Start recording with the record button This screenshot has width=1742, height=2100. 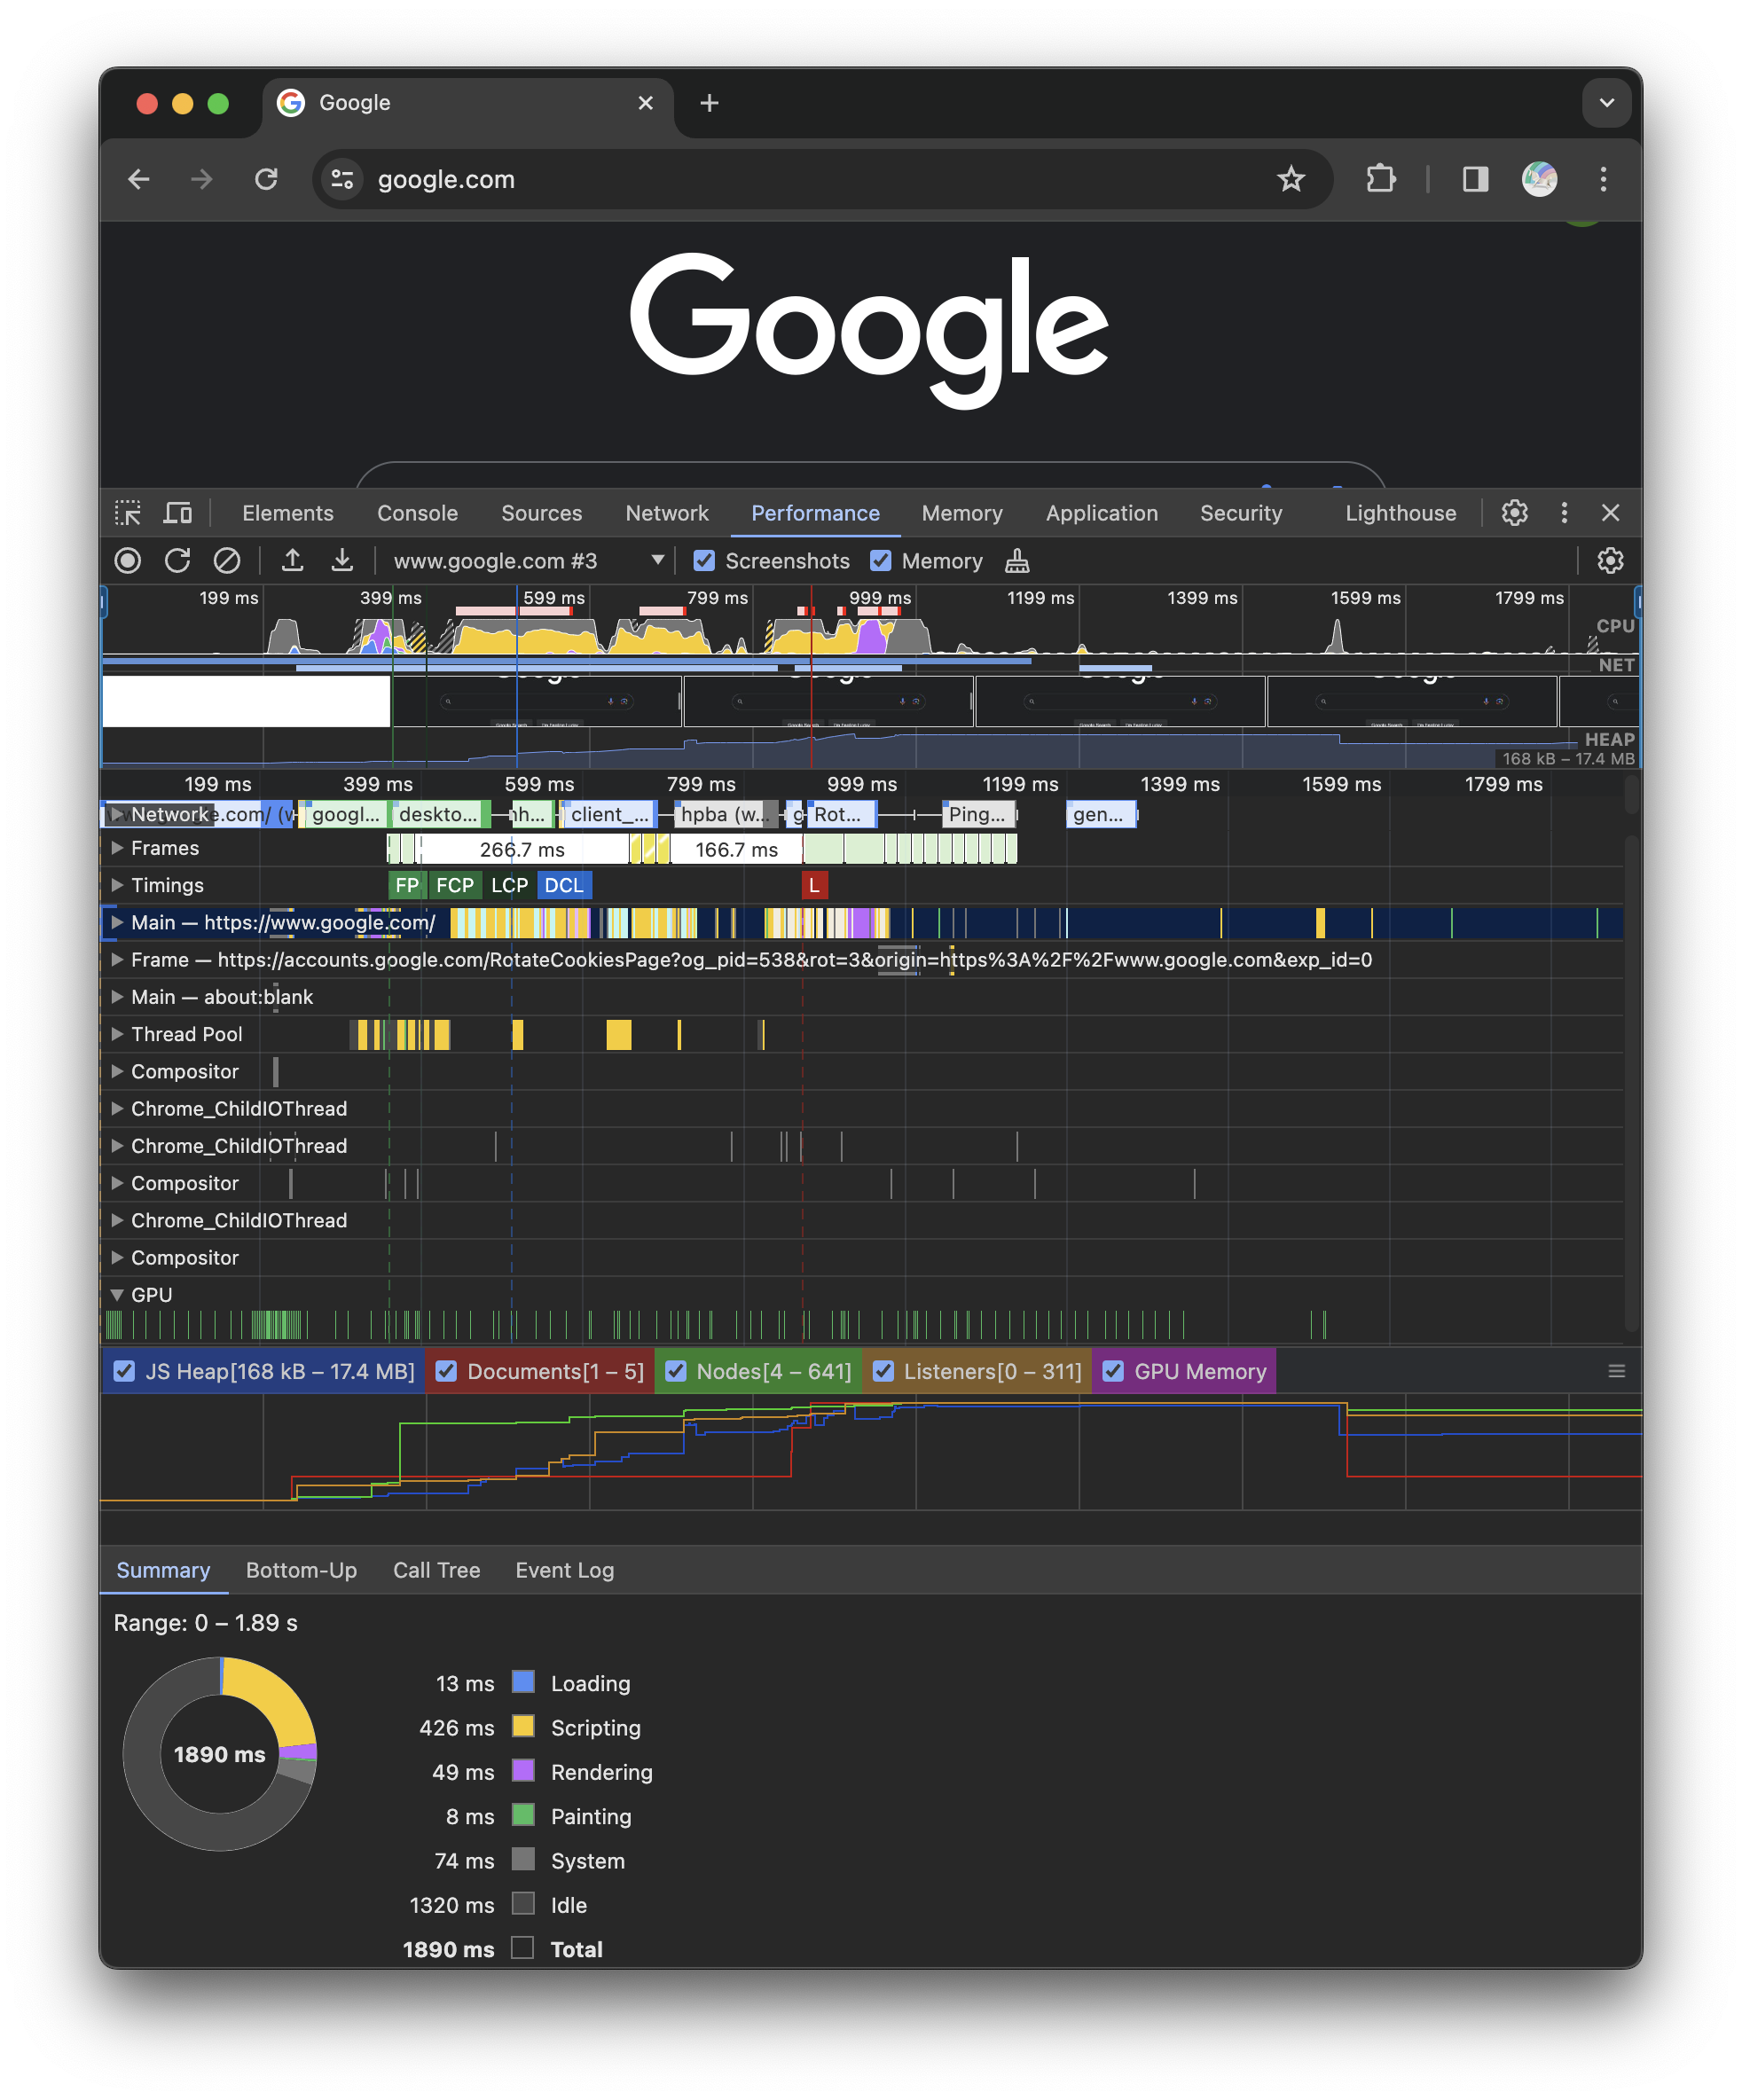127,561
